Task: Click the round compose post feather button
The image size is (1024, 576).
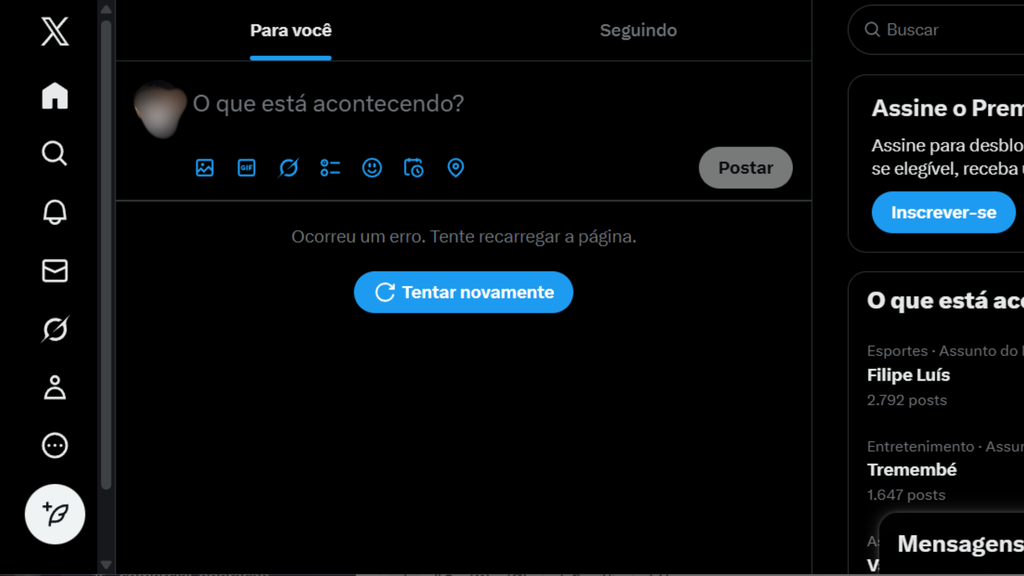Action: tap(55, 514)
